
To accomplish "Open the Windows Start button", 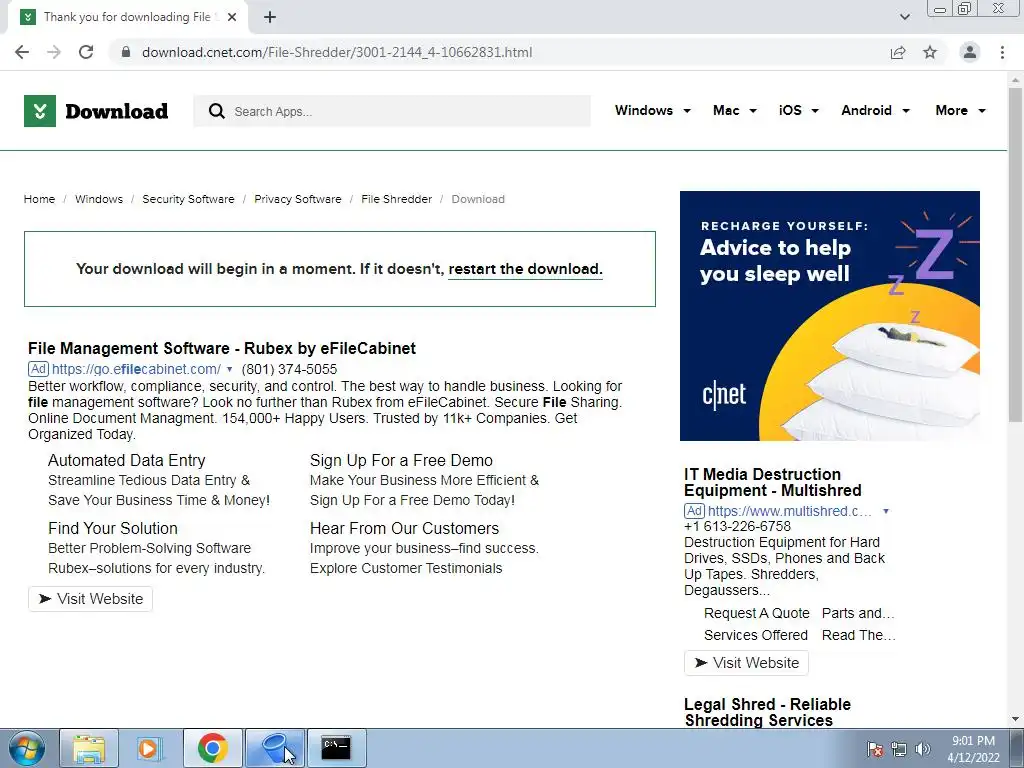I will coord(26,748).
